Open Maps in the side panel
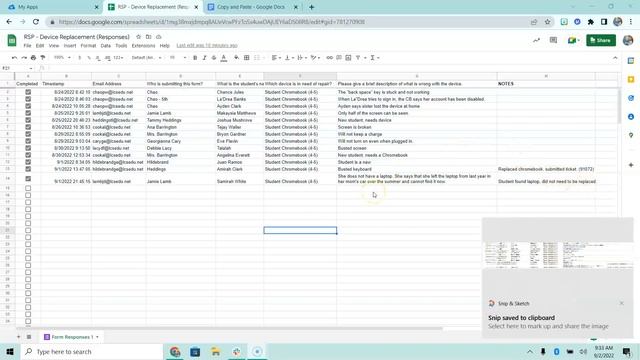Screen dimensions: 640x360 pos(631,135)
